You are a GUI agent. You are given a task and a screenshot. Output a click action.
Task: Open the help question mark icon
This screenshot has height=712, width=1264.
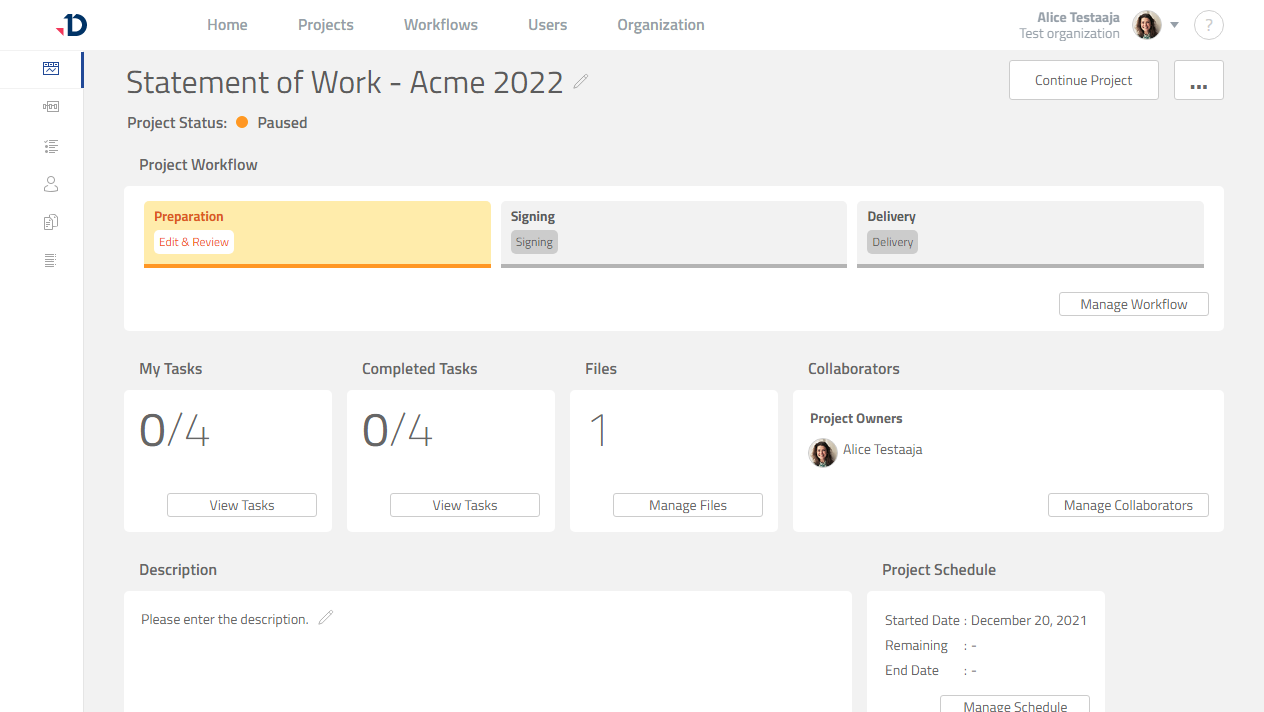(1208, 24)
